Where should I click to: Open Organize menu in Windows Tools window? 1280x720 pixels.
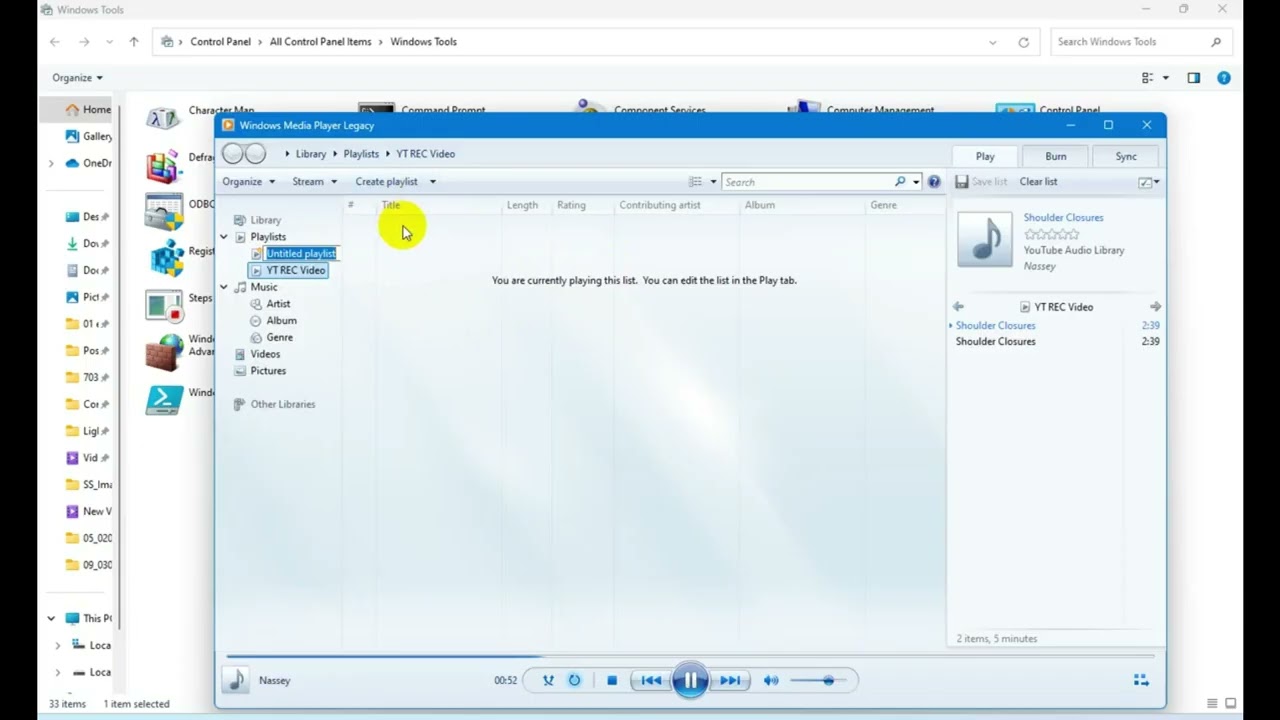(x=77, y=78)
